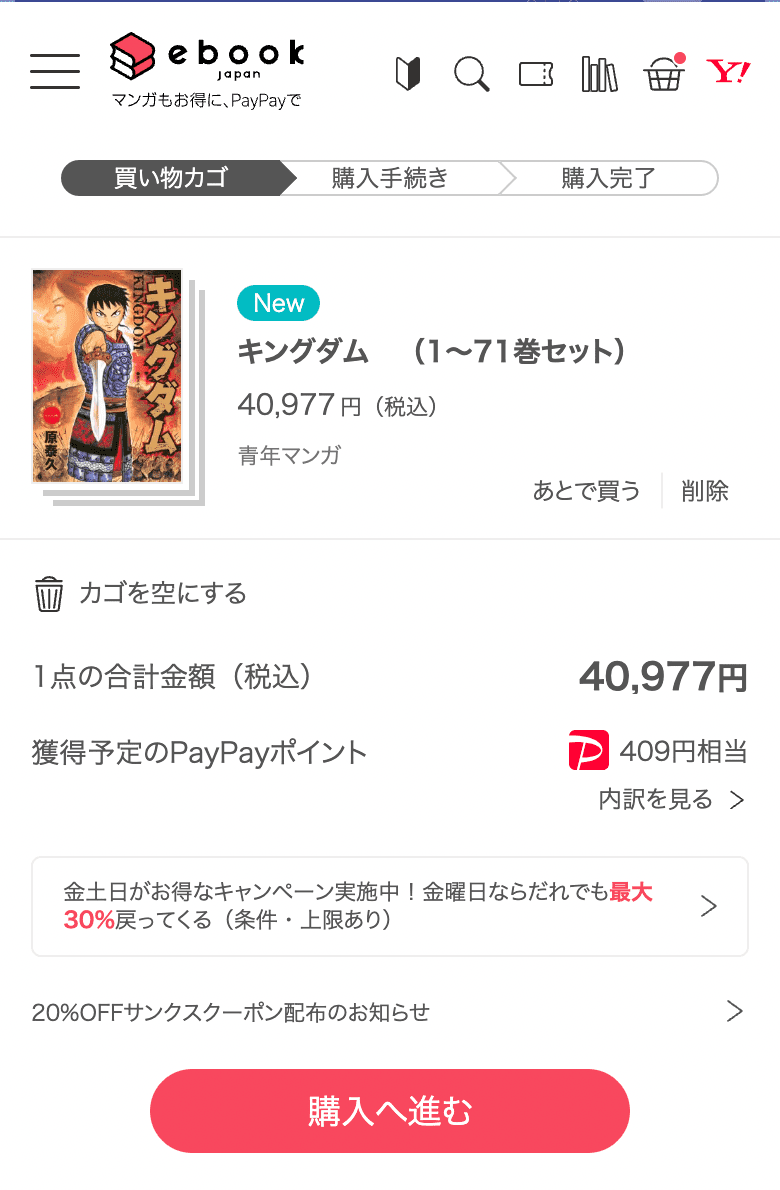This screenshot has height=1190, width=780.
Task: Open search with magnifier icon
Action: click(471, 74)
